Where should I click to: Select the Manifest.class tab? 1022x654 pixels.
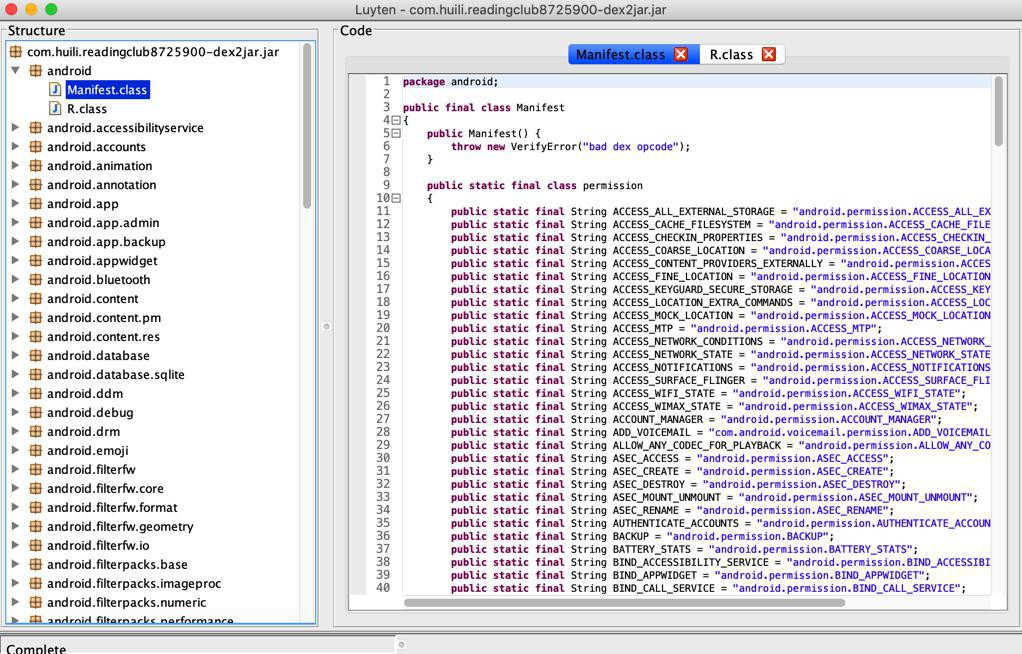(620, 55)
